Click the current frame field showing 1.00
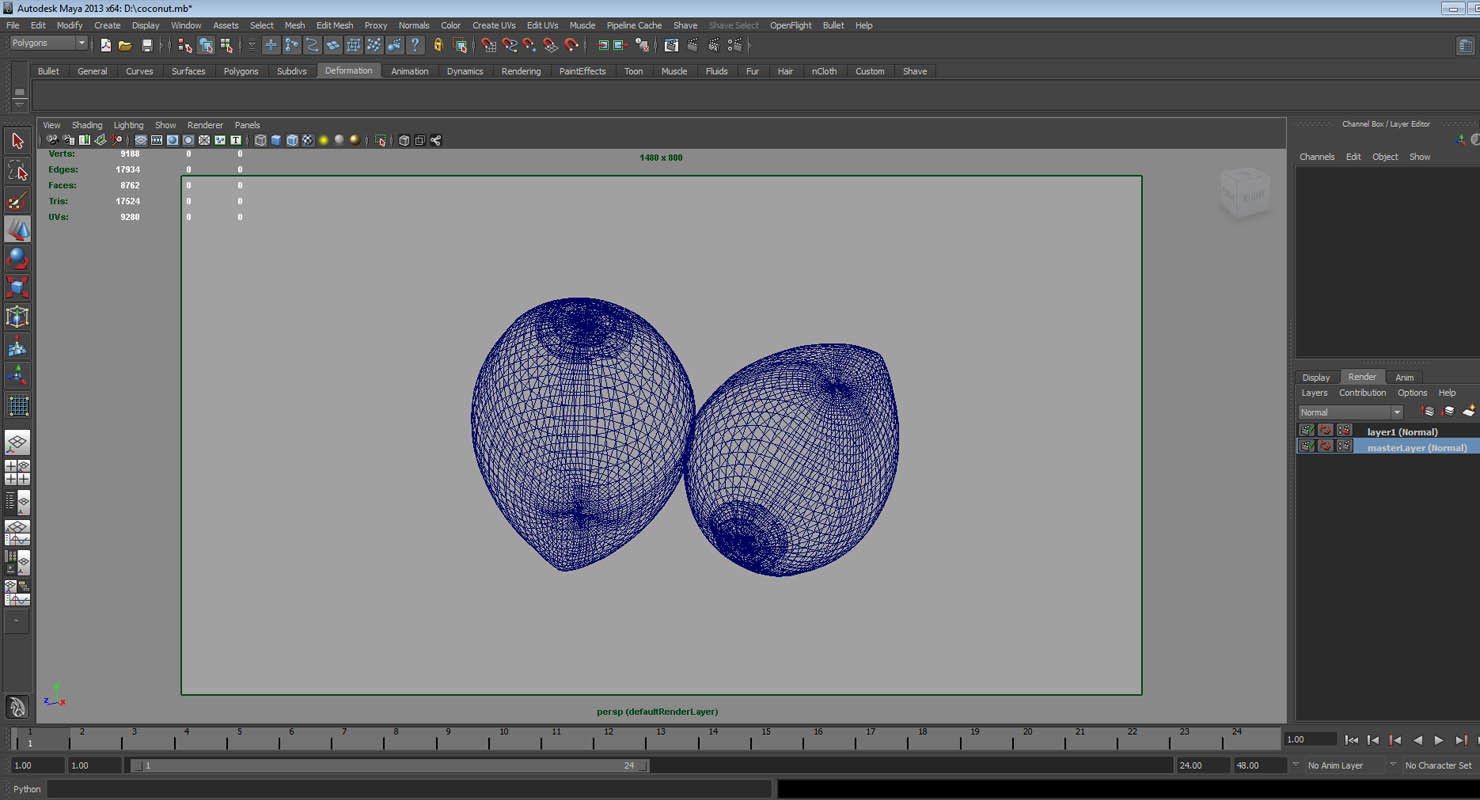This screenshot has width=1480, height=800. click(x=1310, y=739)
